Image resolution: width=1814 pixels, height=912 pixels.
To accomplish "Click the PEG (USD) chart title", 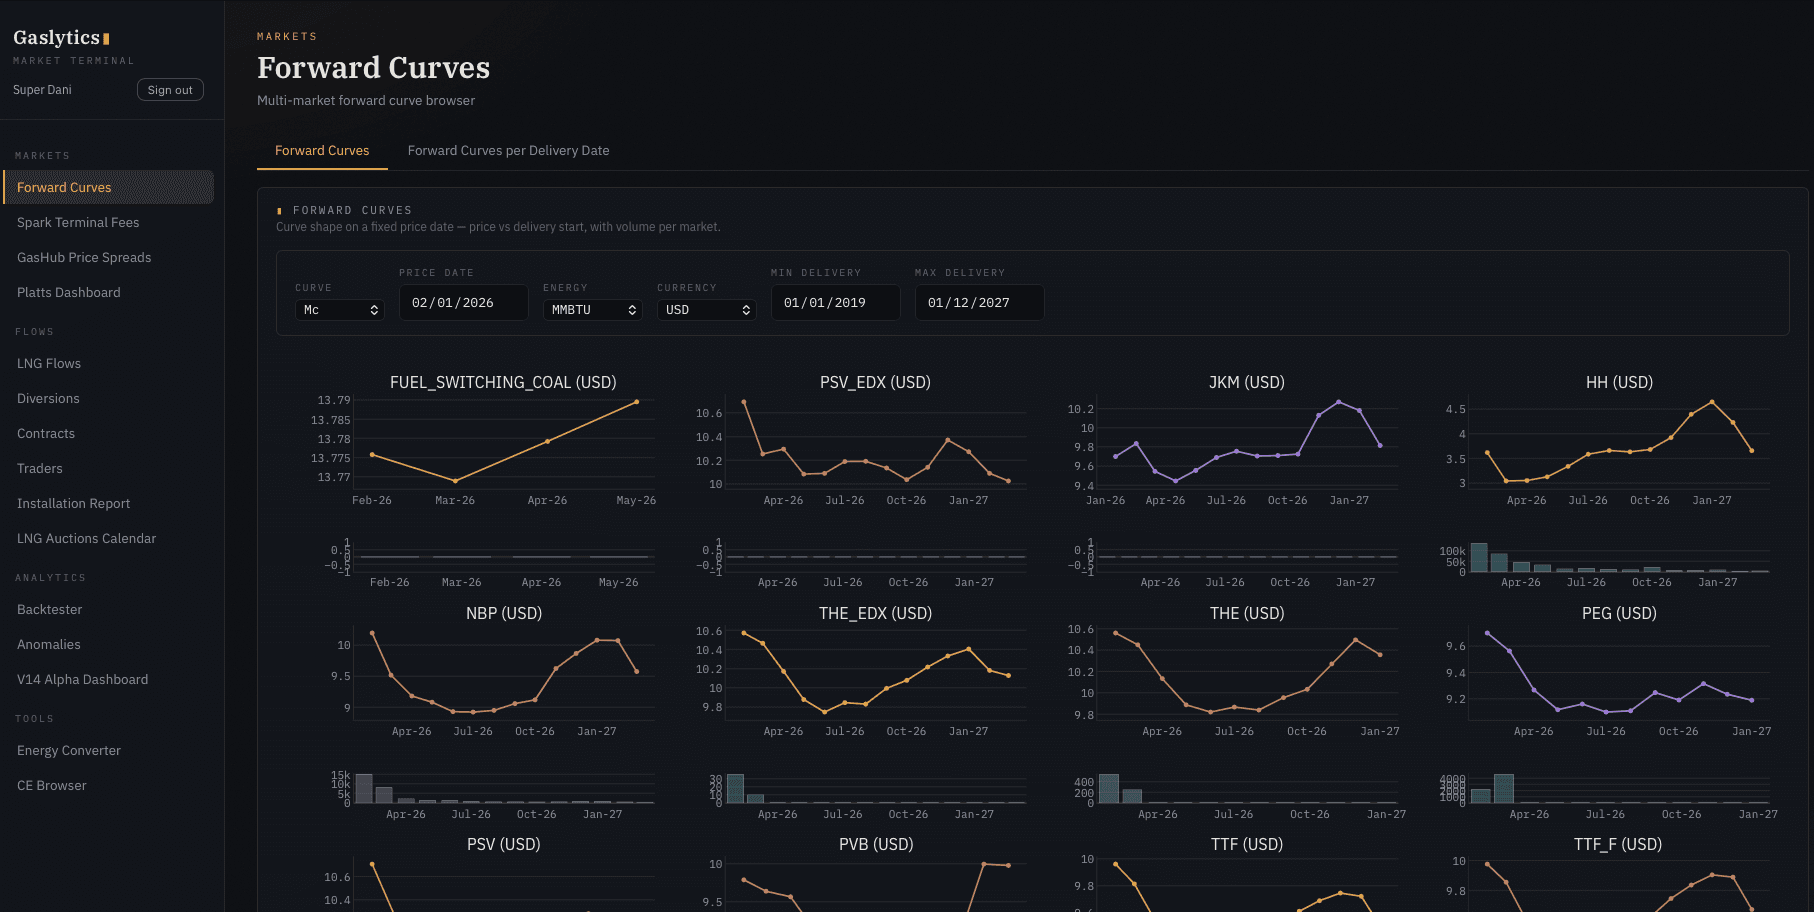I will click(x=1619, y=613).
